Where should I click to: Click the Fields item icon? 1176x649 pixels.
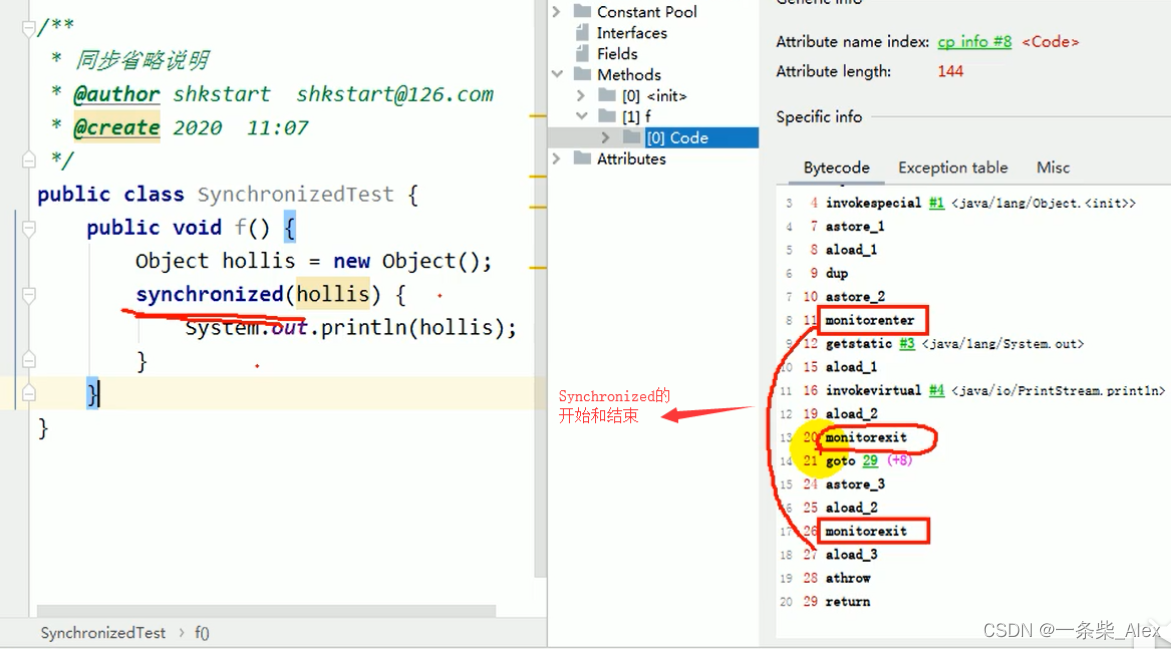pos(582,53)
